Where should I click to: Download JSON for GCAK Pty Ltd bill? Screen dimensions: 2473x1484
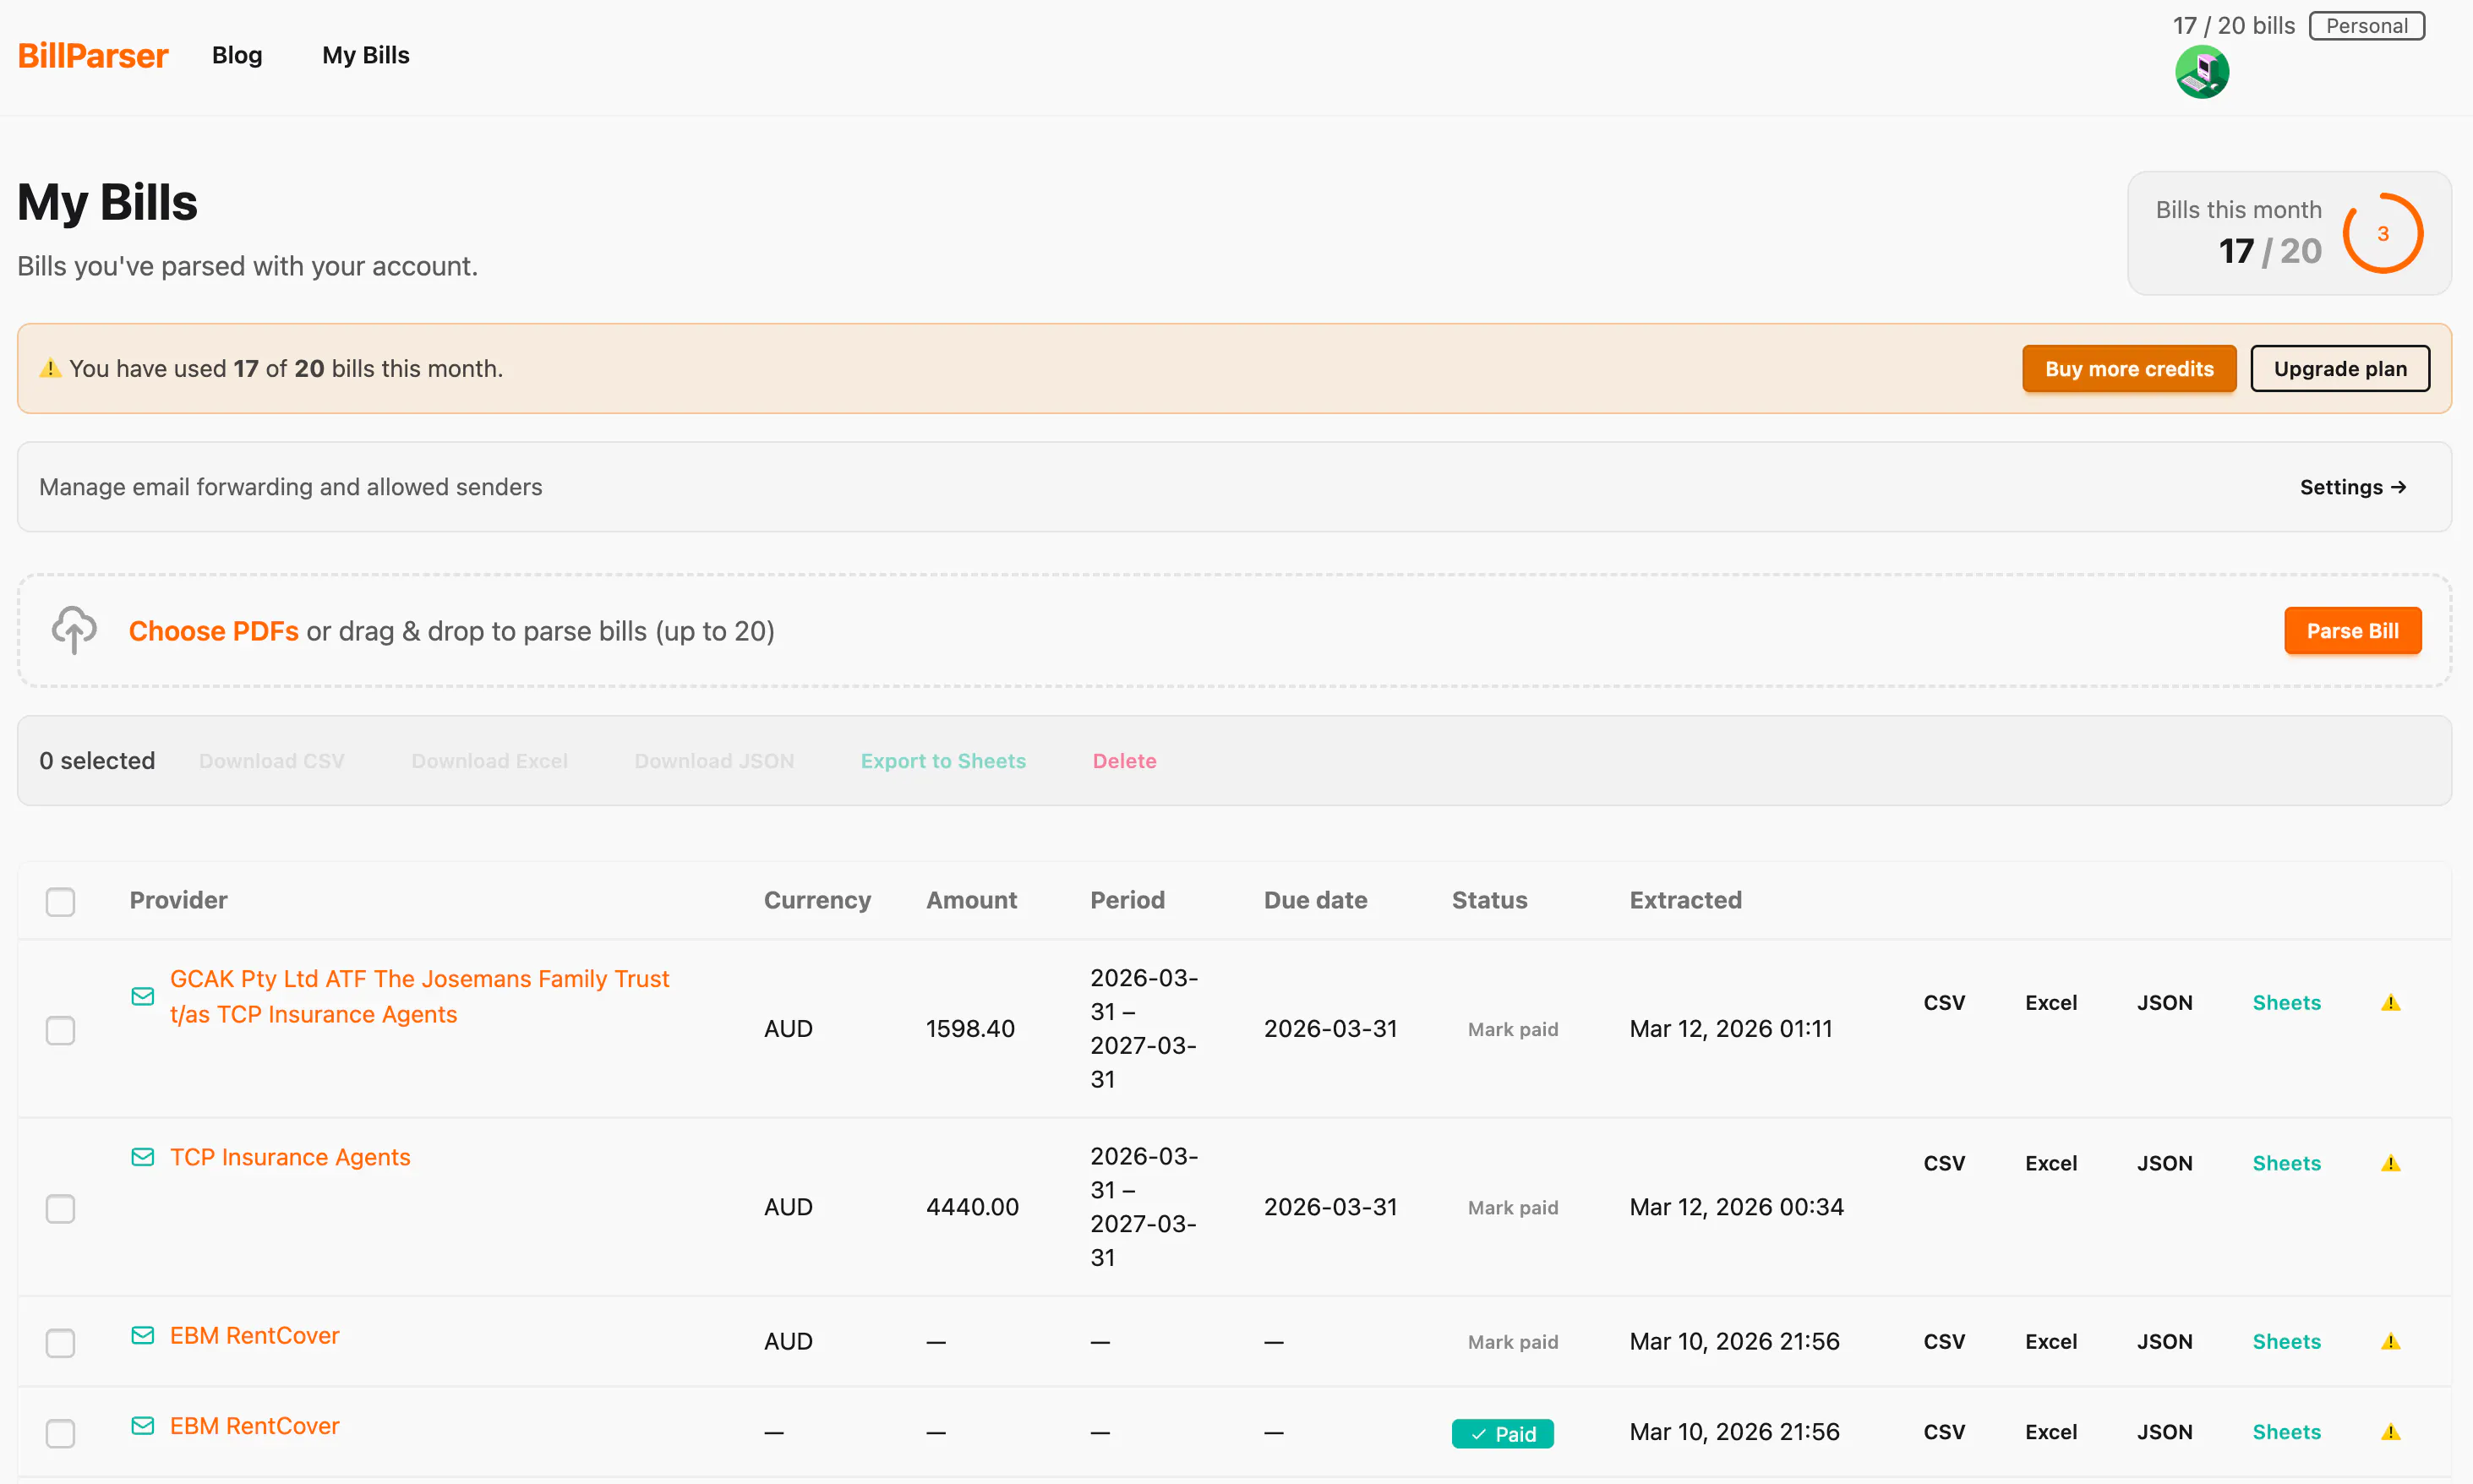click(2164, 1002)
